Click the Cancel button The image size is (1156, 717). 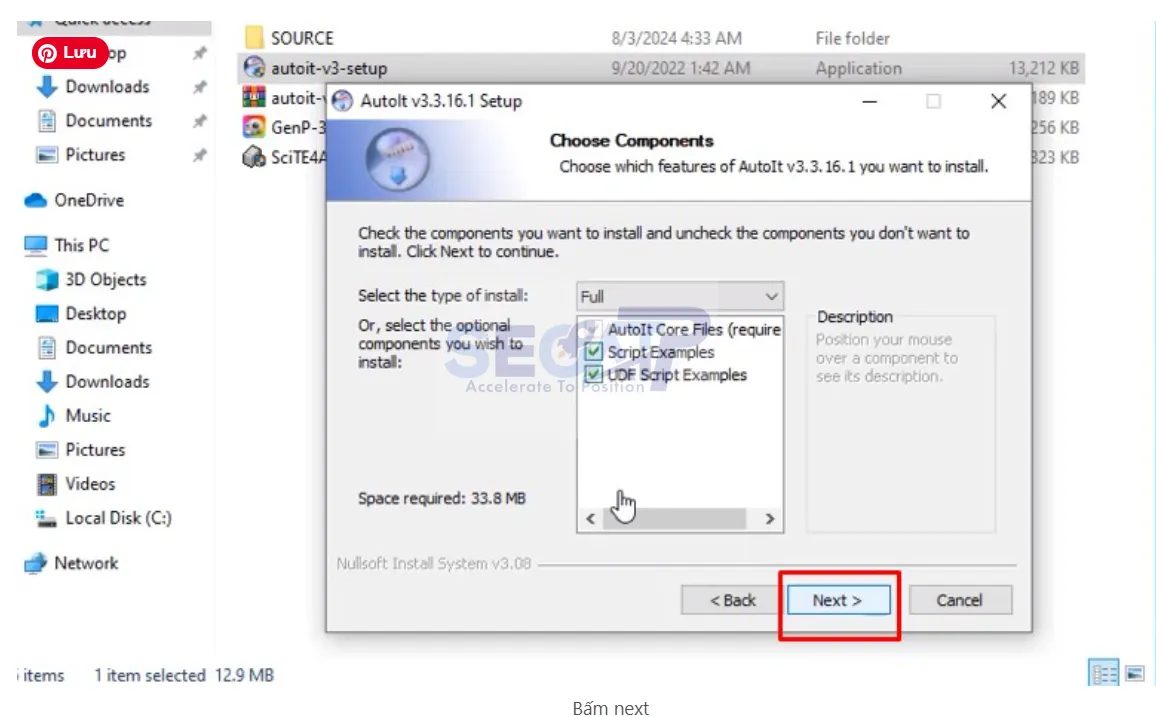[x=960, y=601]
